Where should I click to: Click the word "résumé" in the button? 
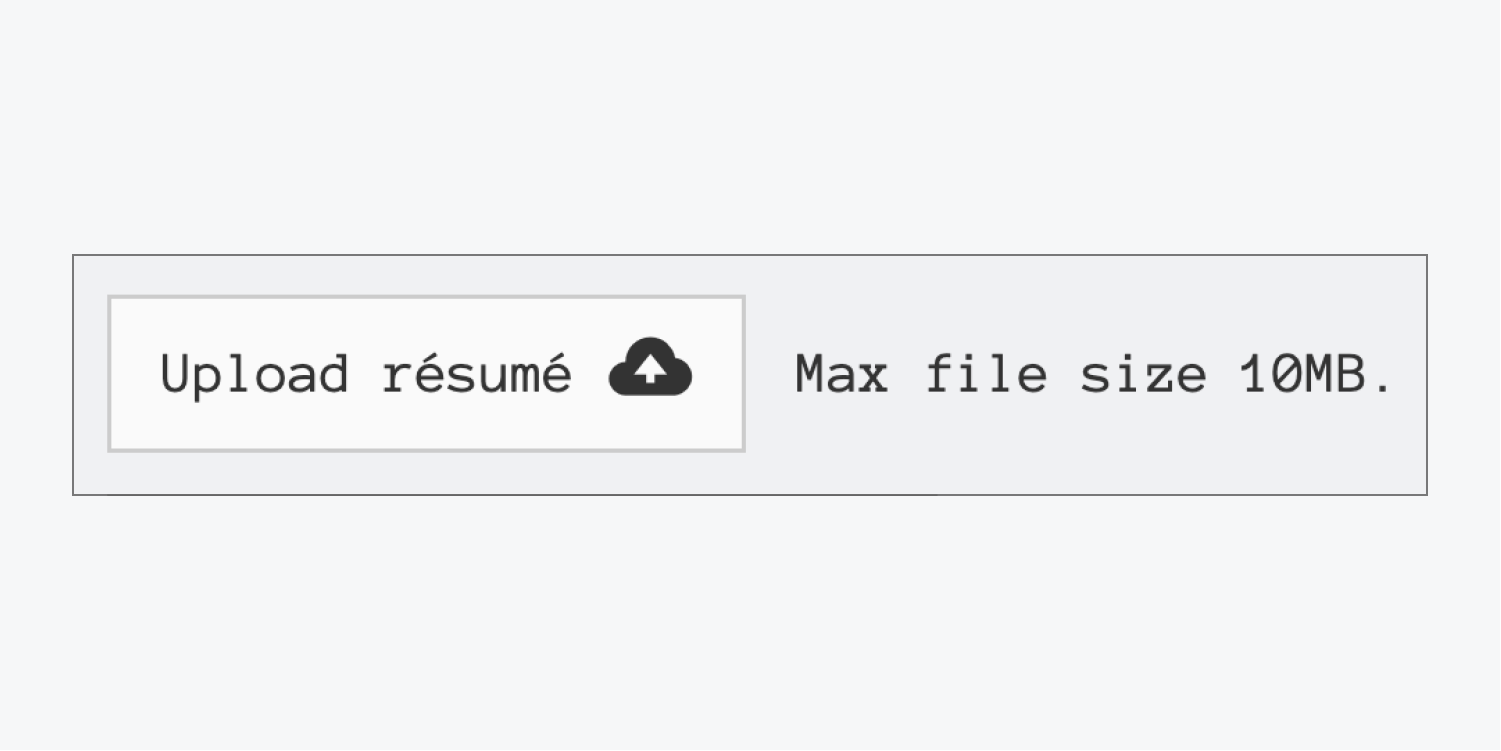[x=477, y=372]
